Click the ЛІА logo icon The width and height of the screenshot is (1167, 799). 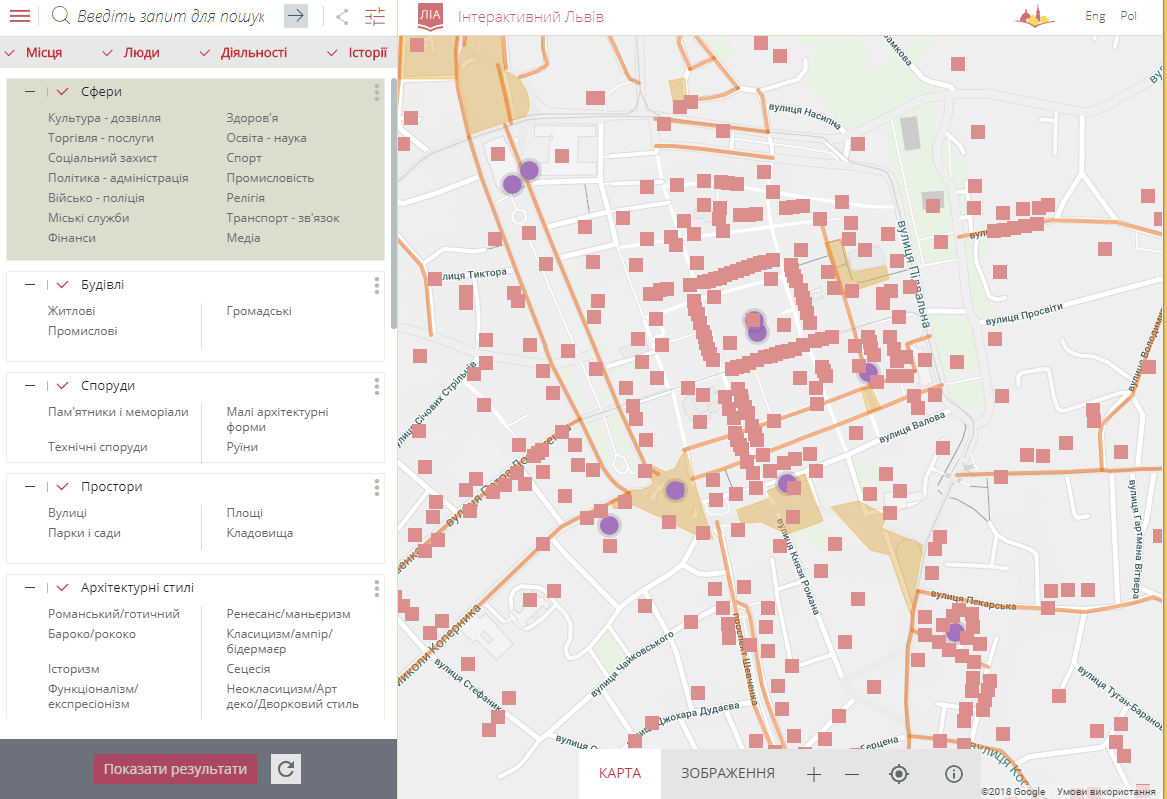click(430, 17)
